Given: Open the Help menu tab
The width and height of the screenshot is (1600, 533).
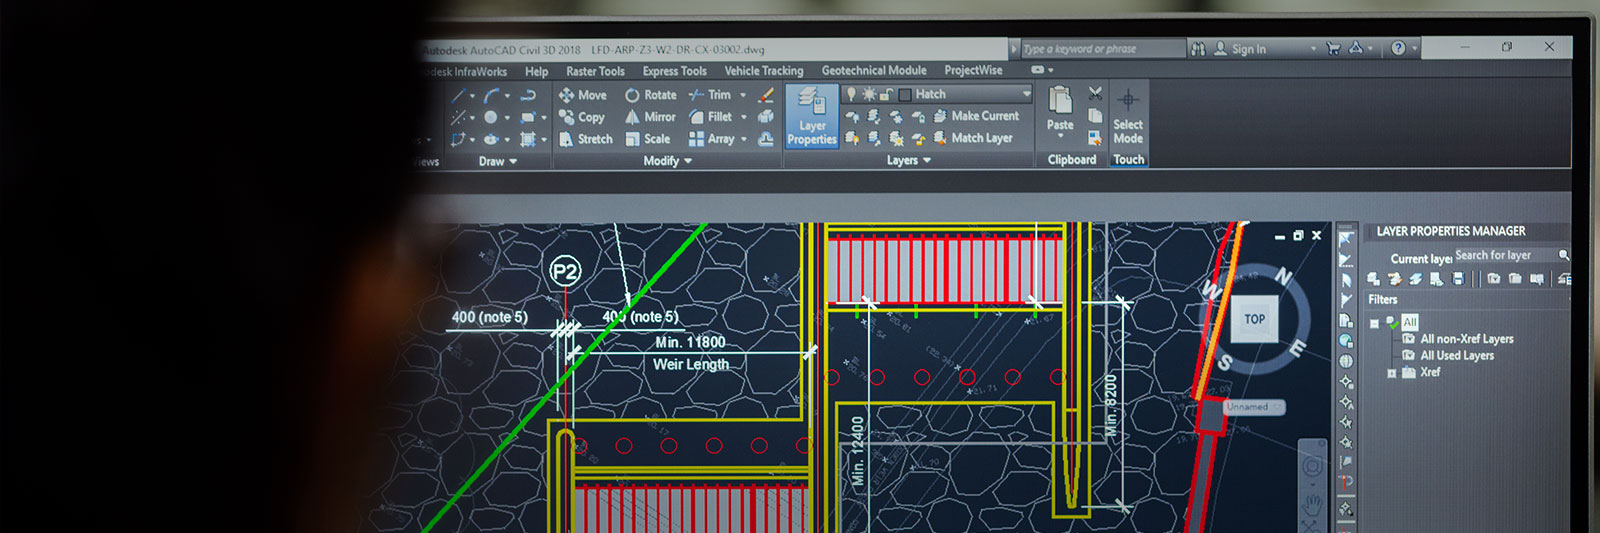Looking at the screenshot, I should pyautogui.click(x=536, y=72).
